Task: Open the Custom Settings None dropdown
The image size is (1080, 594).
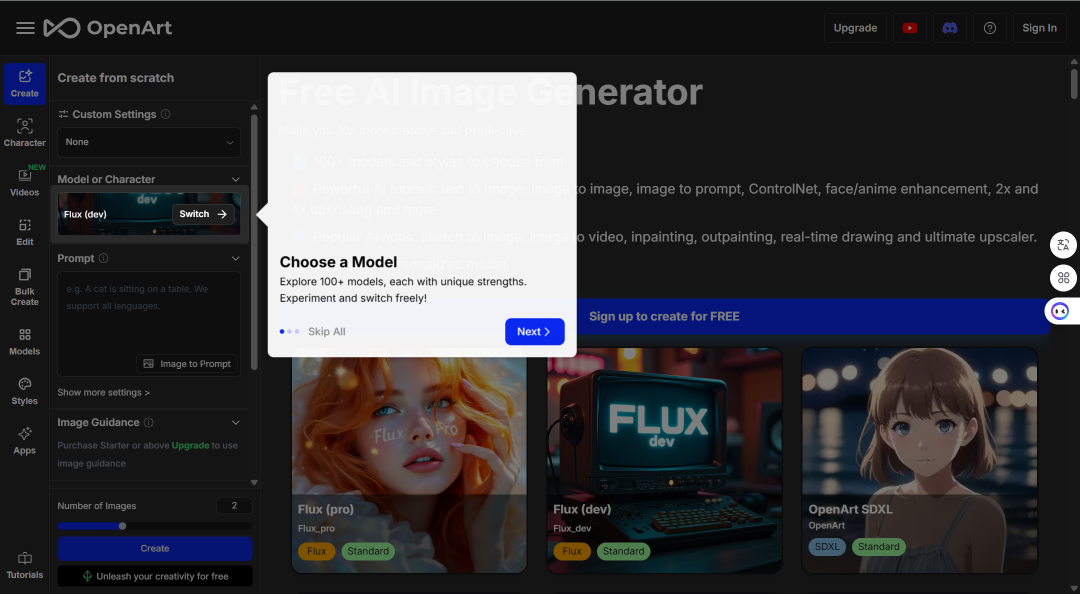Action: point(149,142)
